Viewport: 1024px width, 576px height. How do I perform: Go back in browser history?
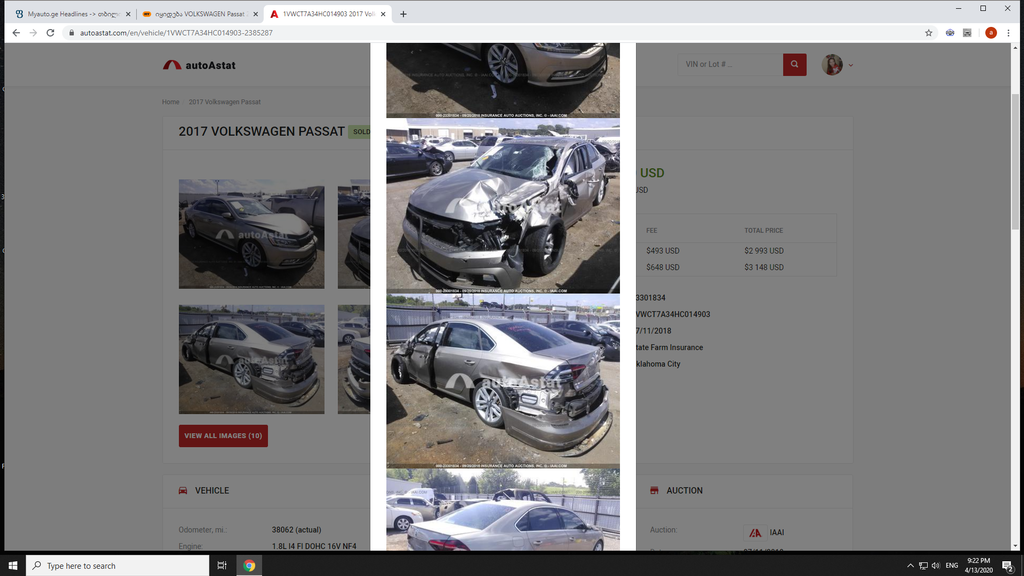[16, 33]
